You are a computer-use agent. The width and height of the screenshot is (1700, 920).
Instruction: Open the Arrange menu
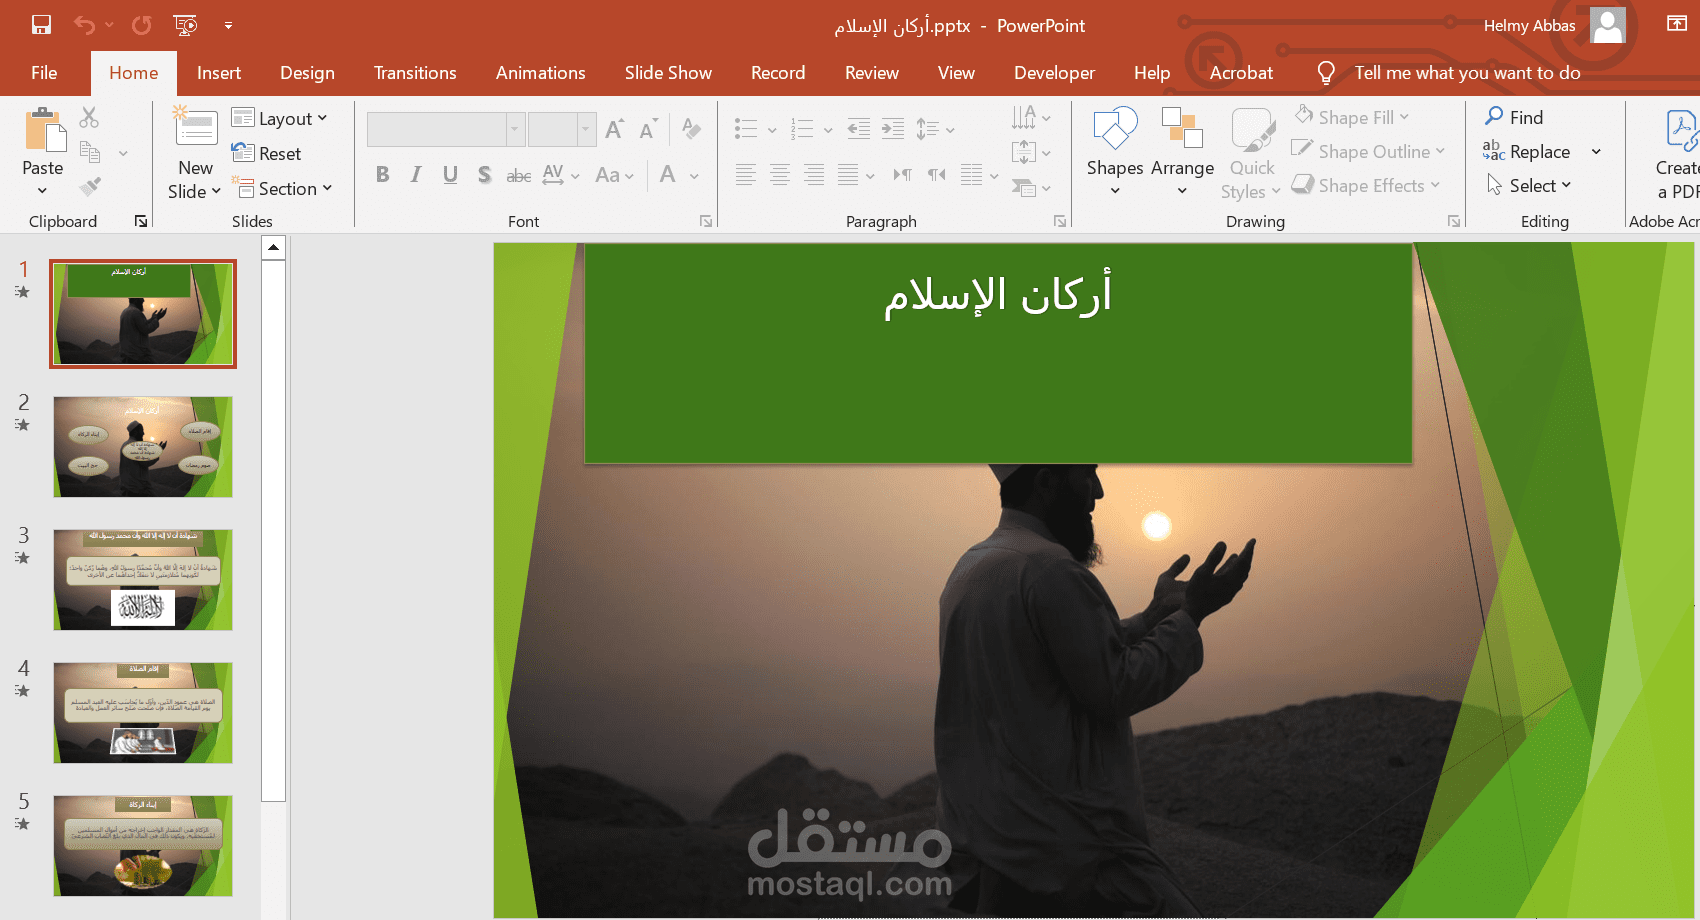tap(1182, 150)
